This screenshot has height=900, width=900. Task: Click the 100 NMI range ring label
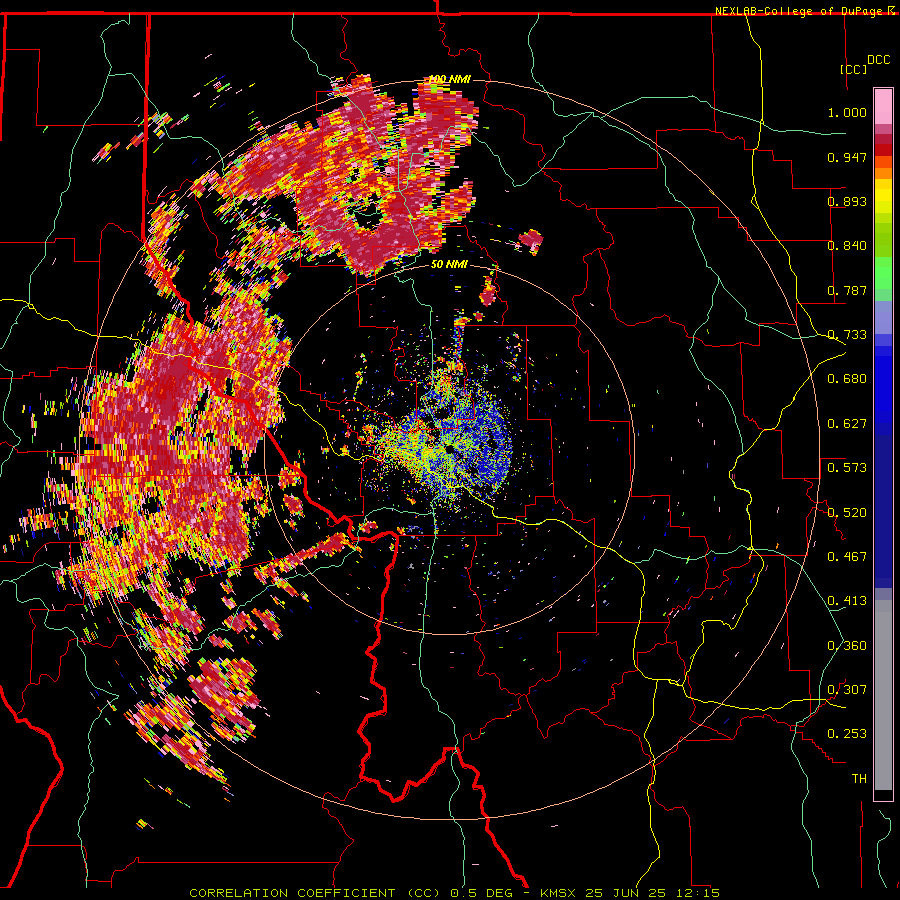(x=449, y=79)
